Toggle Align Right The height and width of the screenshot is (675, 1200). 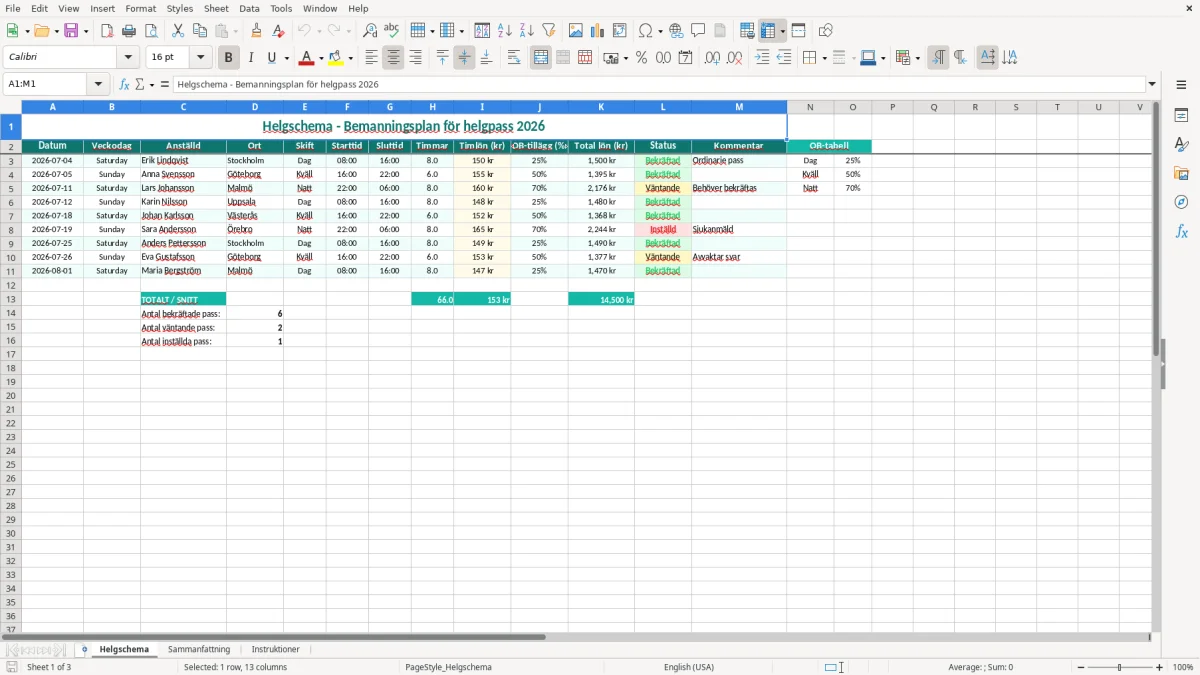[x=415, y=58]
